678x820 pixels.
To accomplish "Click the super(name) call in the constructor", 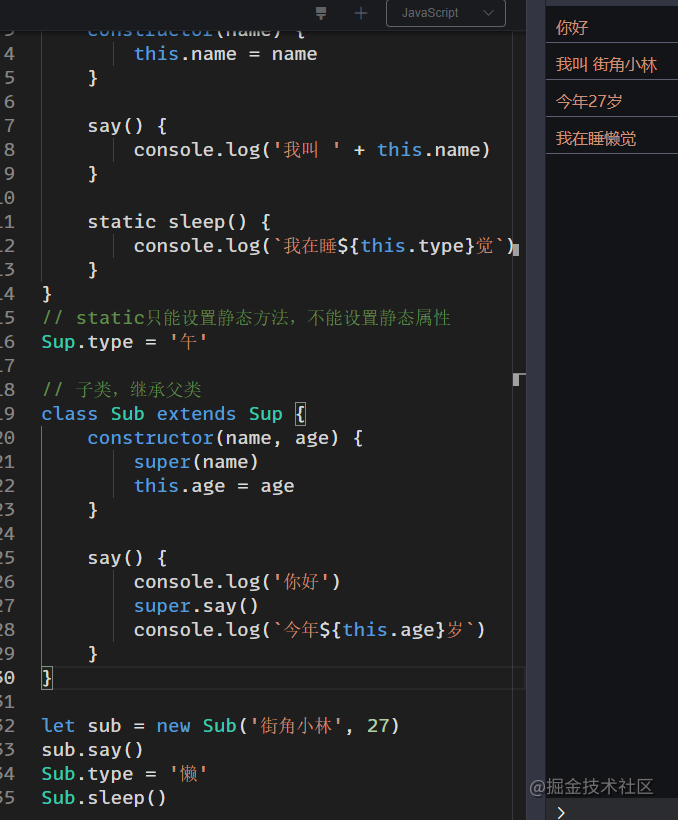I will coord(196,462).
